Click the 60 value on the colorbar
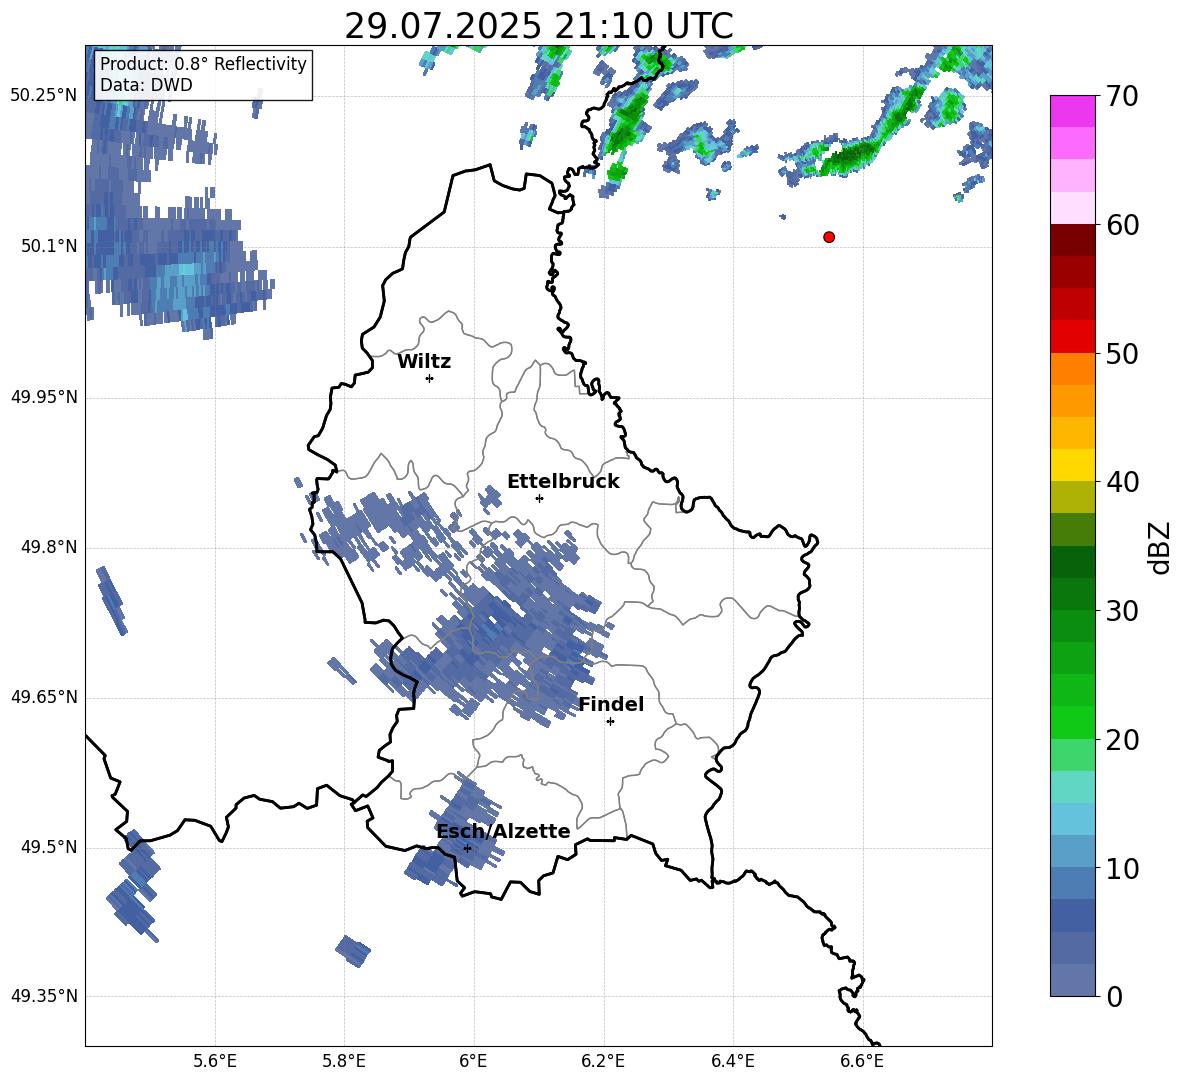This screenshot has height=1081, width=1184. pos(1122,225)
